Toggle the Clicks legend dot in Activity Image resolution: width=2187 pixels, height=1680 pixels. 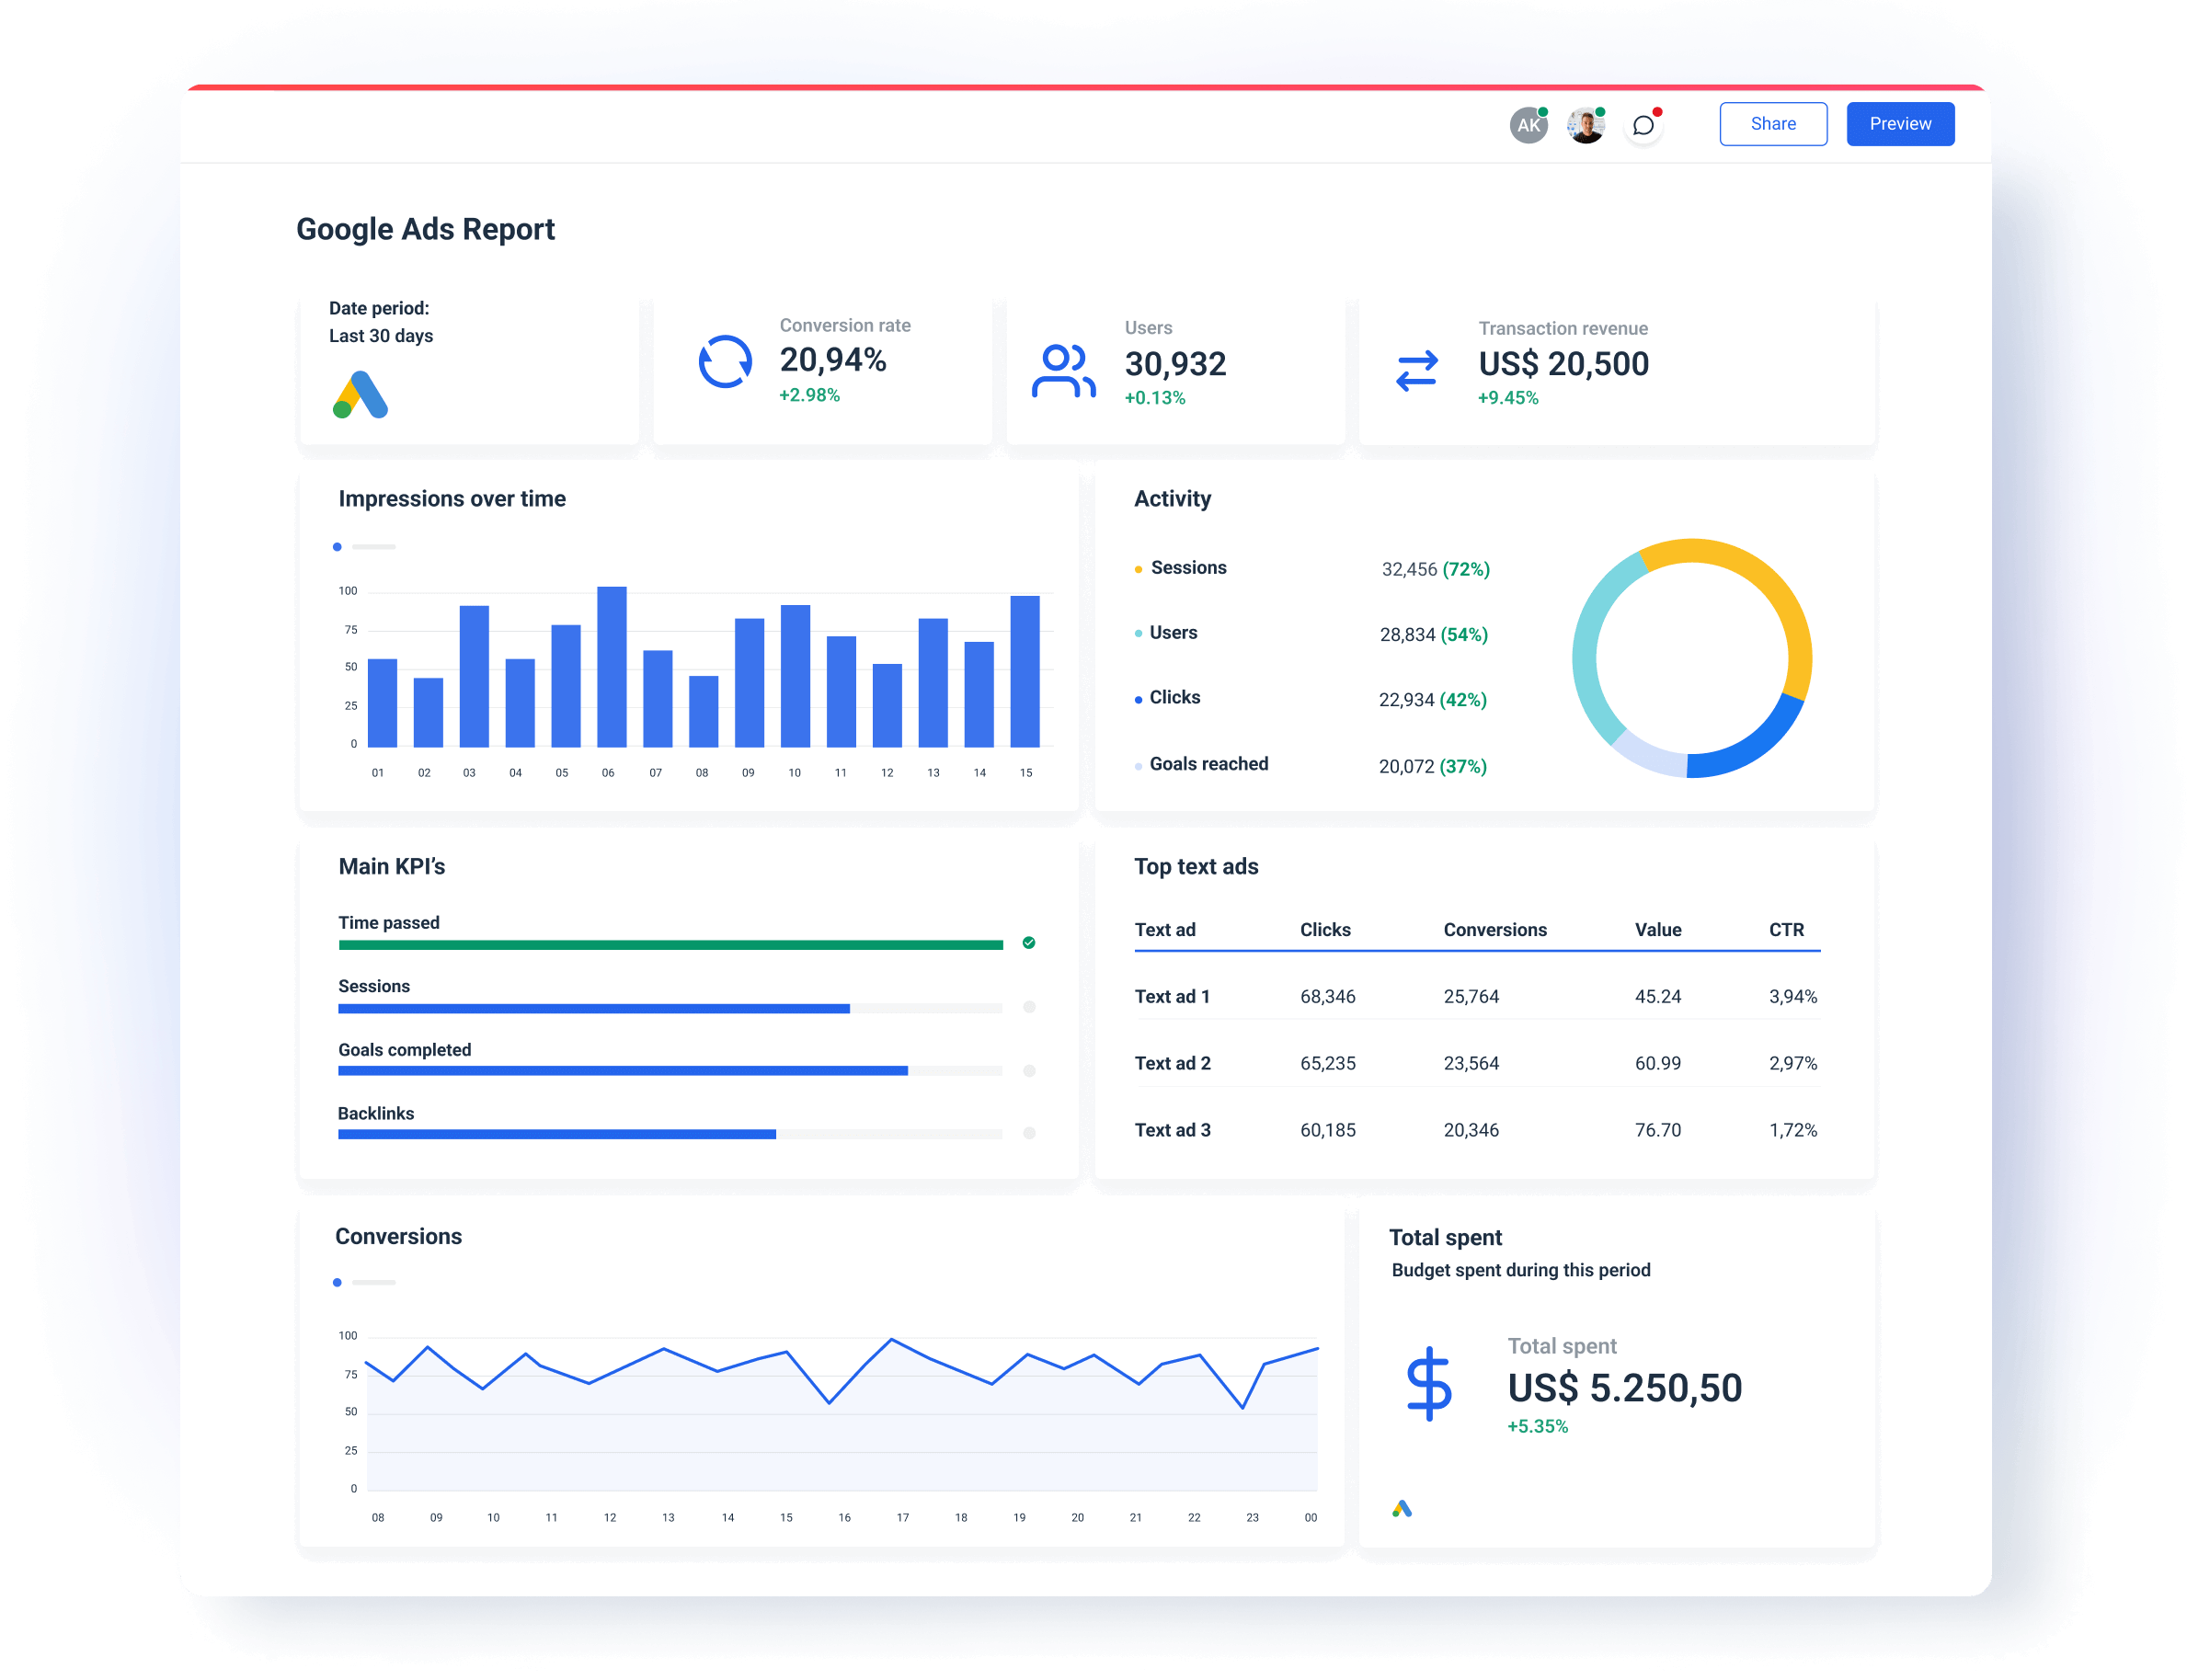click(1138, 699)
